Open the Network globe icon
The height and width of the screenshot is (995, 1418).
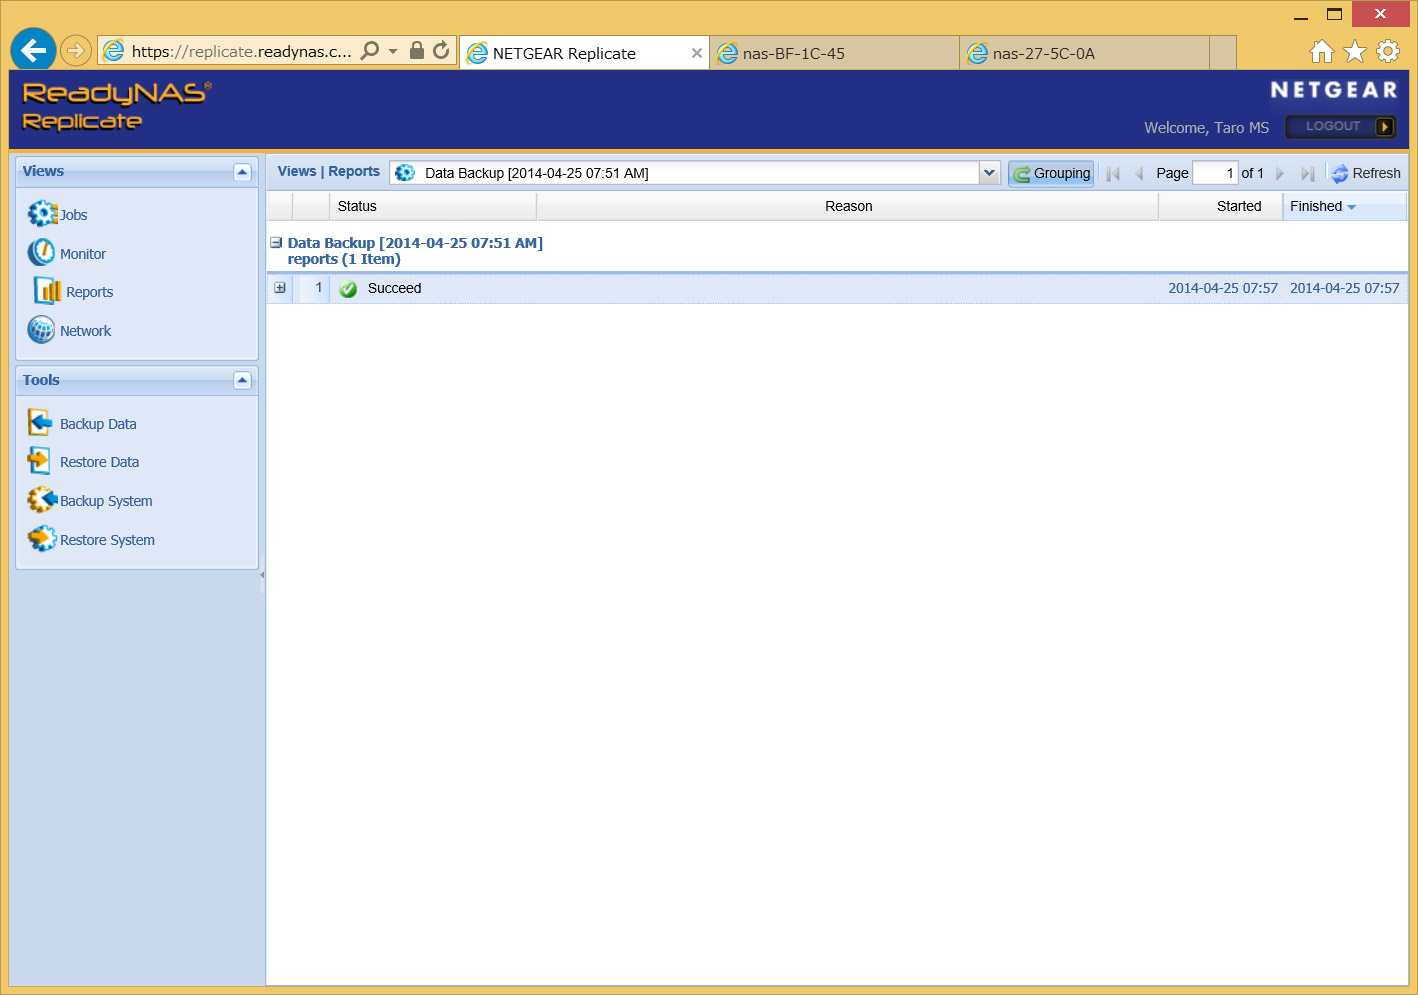pos(41,330)
